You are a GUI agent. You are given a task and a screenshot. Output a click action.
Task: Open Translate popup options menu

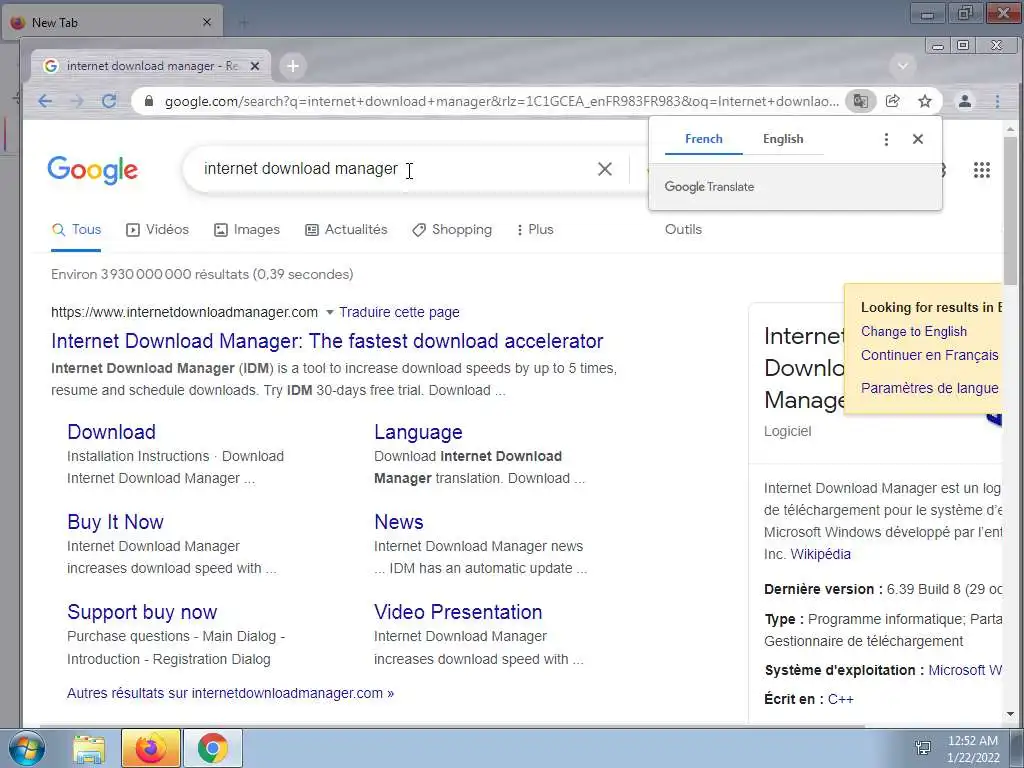[x=886, y=139]
